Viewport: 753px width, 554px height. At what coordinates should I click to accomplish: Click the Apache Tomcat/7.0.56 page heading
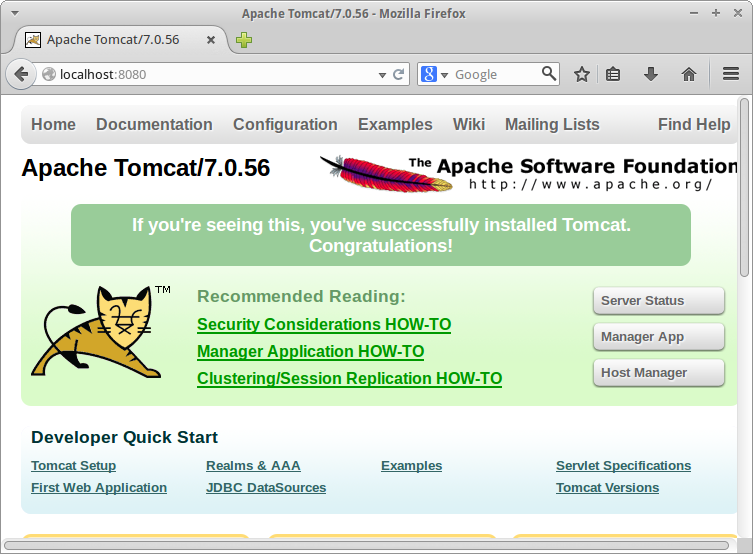point(146,168)
